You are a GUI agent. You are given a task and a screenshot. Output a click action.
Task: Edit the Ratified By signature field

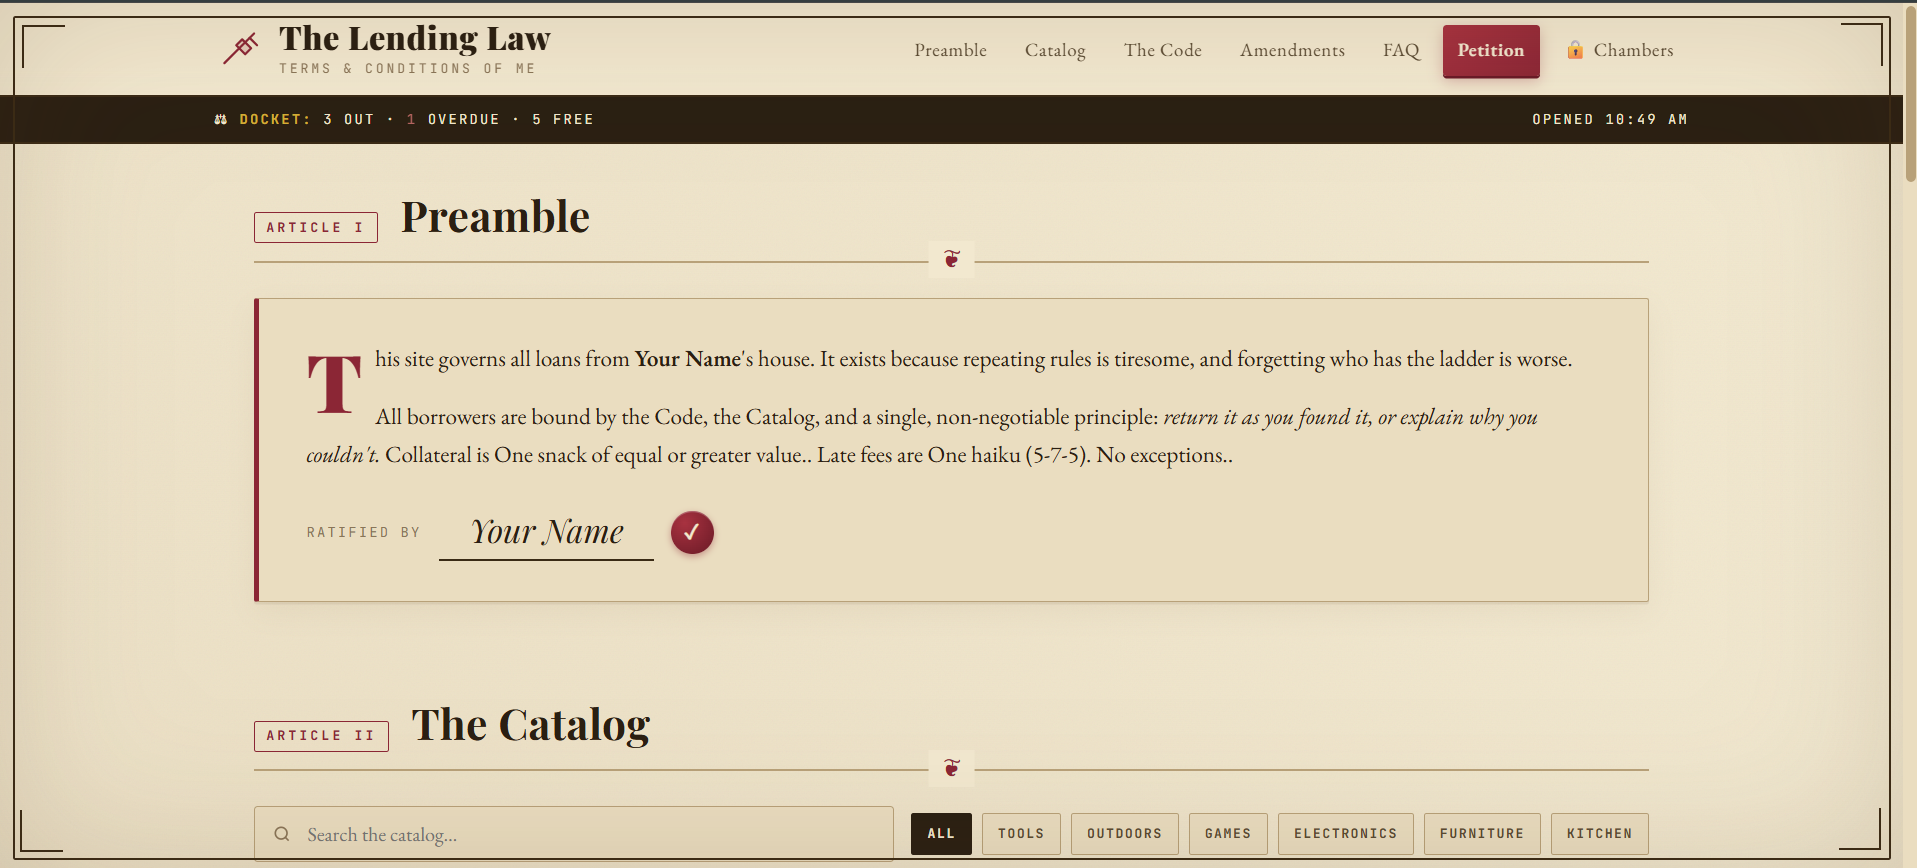[546, 533]
